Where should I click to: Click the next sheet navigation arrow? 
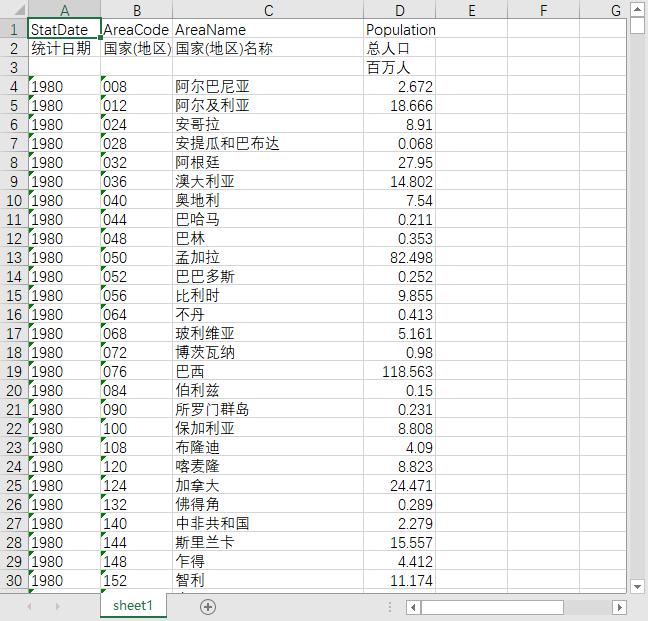57,607
